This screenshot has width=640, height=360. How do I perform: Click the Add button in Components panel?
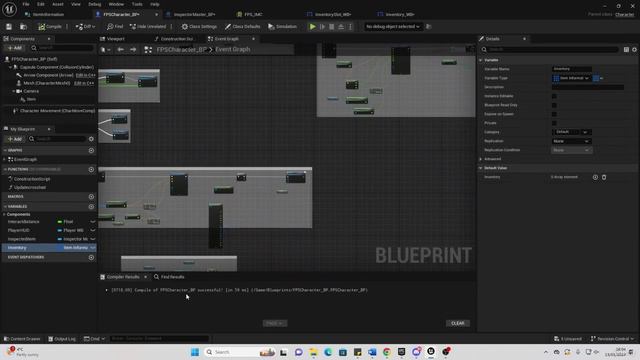click(15, 48)
